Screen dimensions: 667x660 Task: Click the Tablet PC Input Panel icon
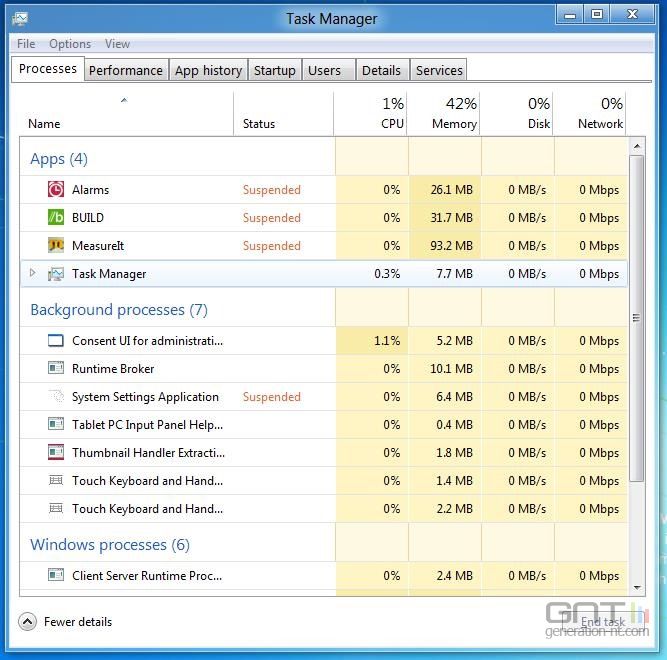coord(56,424)
